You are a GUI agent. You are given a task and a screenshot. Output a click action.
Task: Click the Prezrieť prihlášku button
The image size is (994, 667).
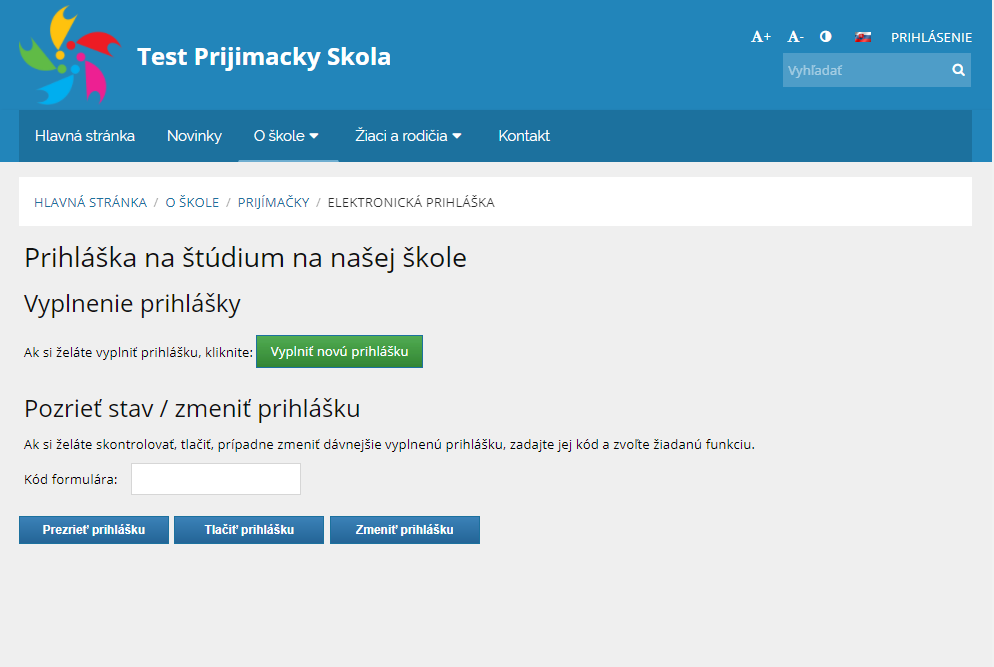(x=94, y=530)
